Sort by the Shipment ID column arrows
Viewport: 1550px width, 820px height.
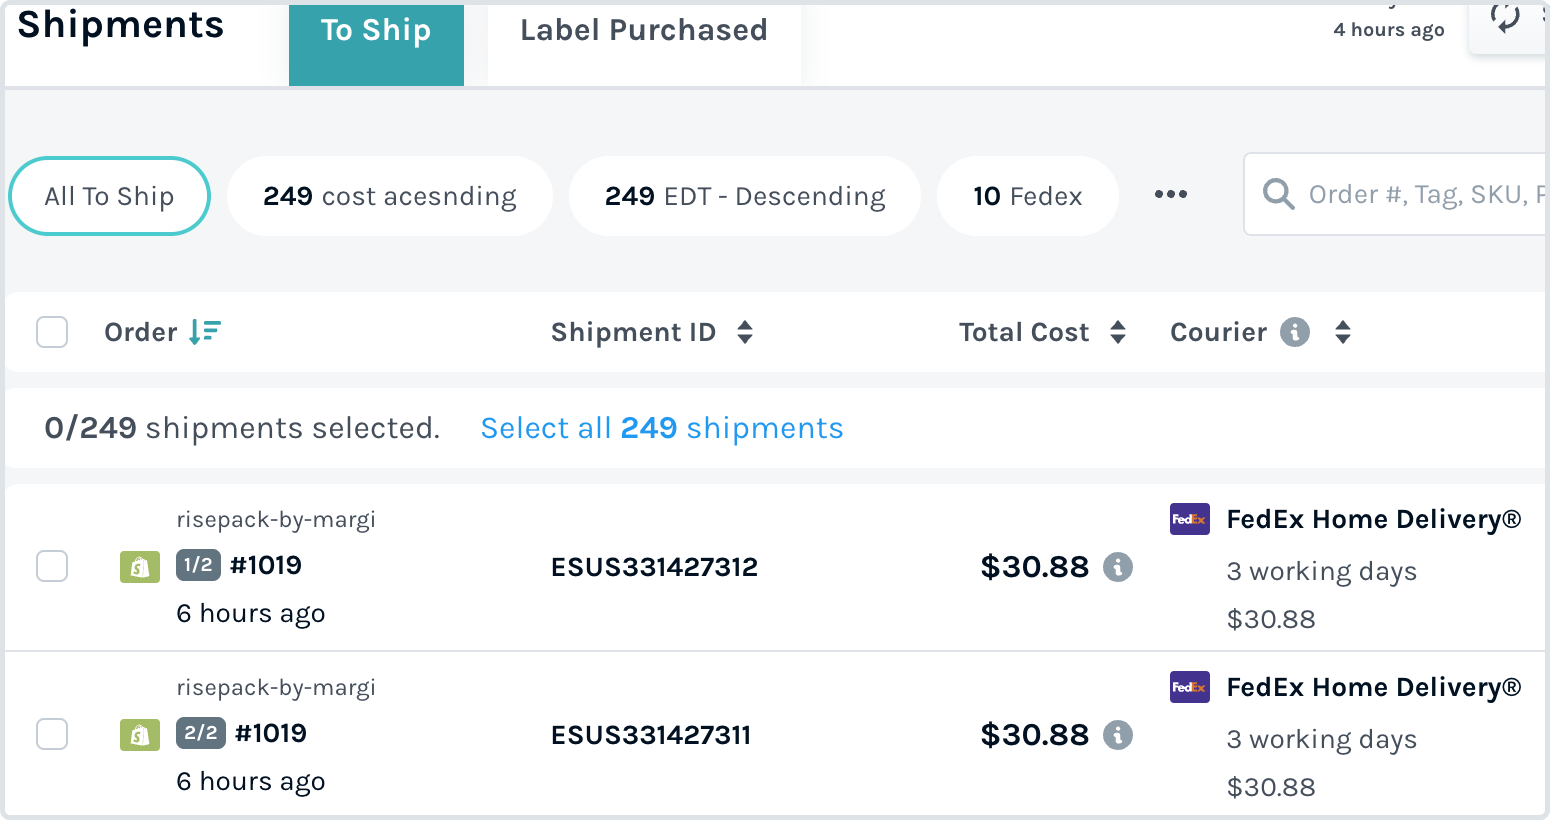pyautogui.click(x=745, y=332)
